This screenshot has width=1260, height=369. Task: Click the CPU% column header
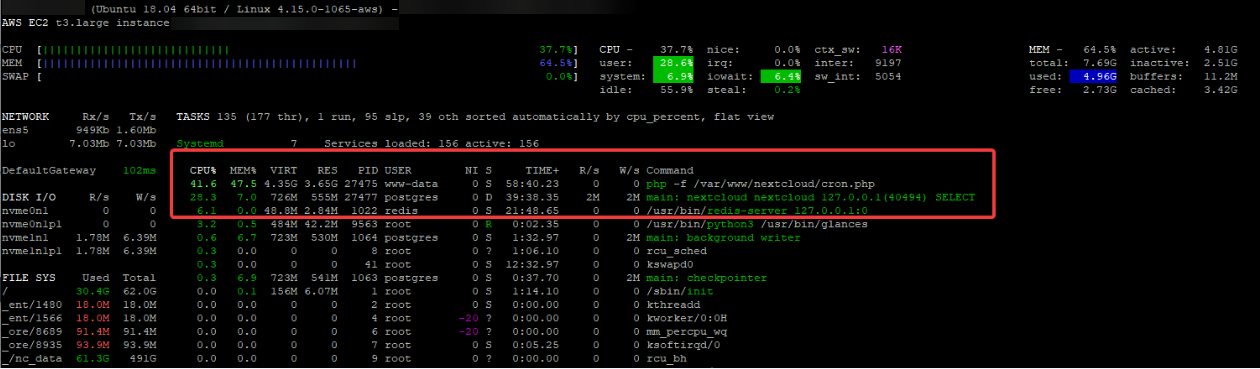[x=202, y=171]
